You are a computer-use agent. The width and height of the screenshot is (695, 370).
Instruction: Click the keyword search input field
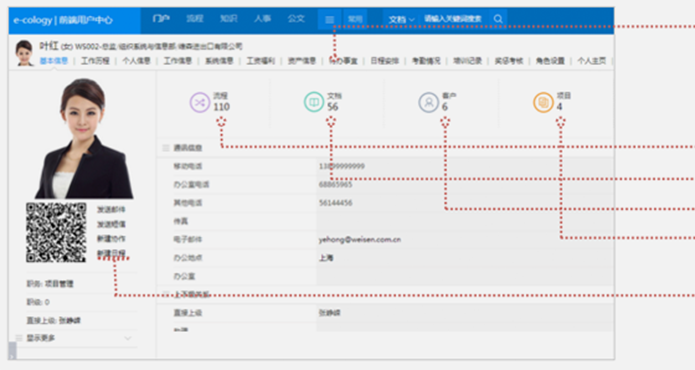[453, 19]
